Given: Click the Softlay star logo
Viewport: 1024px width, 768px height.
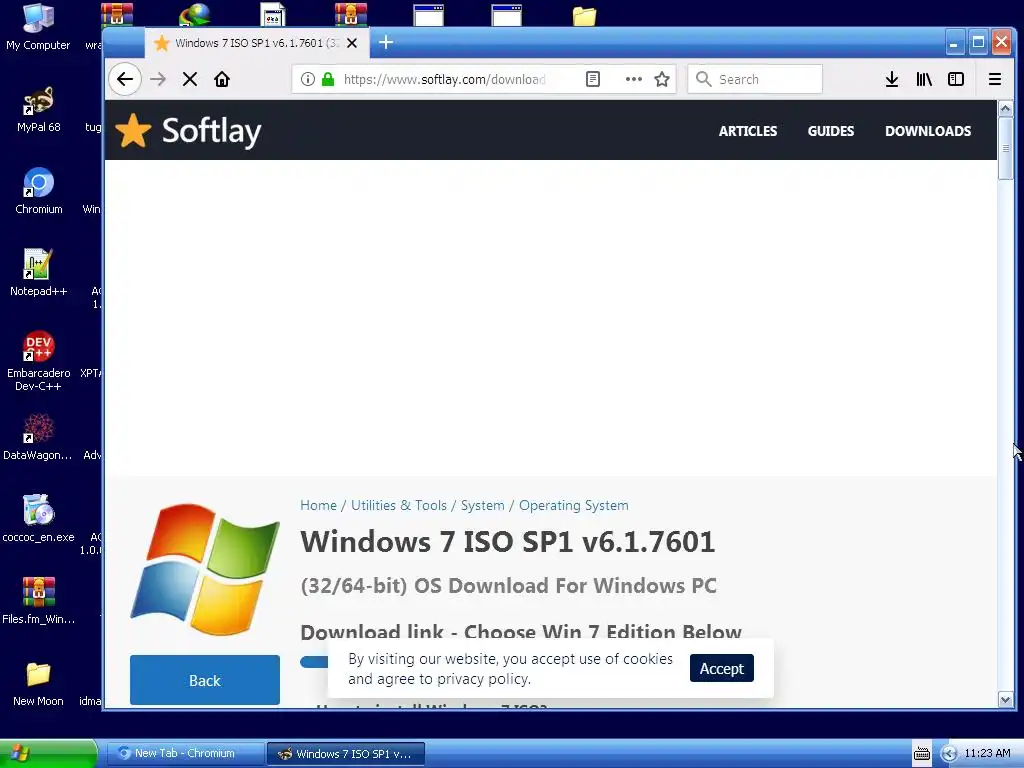Looking at the screenshot, I should point(133,131).
